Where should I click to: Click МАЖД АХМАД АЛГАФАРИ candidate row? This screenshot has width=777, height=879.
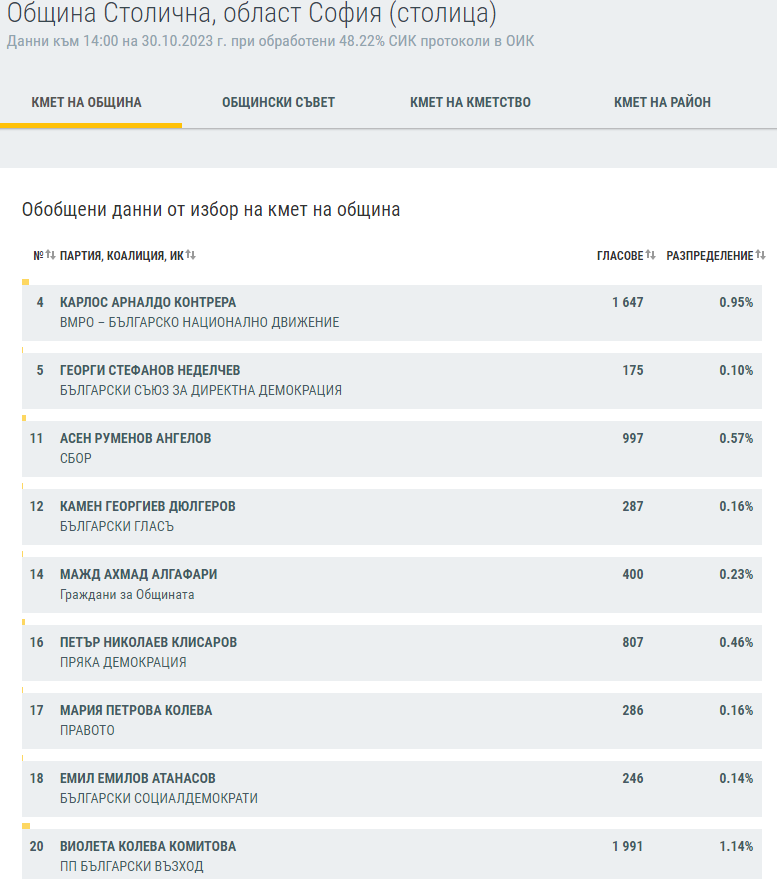[x=138, y=574]
